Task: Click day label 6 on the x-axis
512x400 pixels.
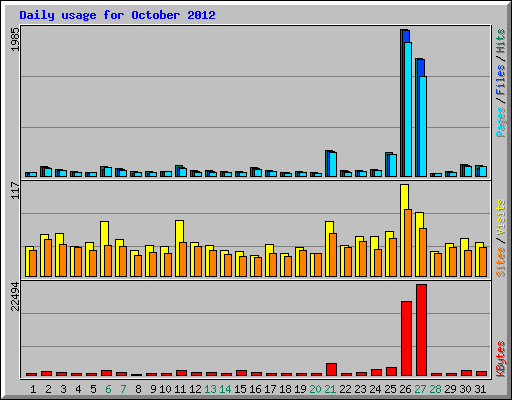Action: tap(108, 389)
